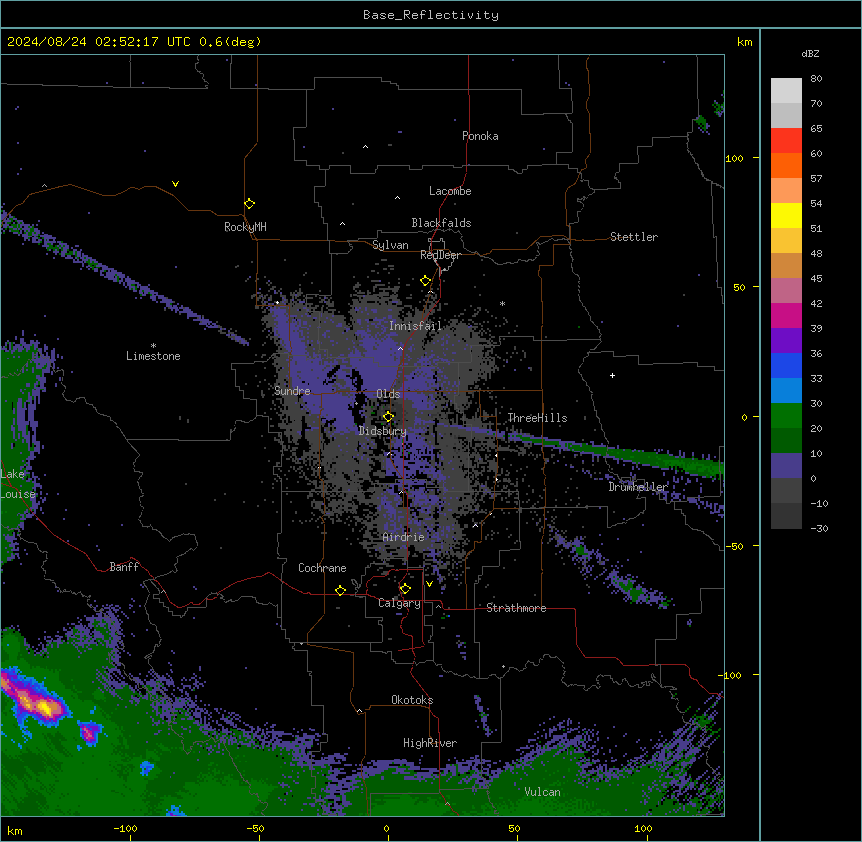This screenshot has height=842, width=862.
Task: Select the Calgary label
Action: tap(400, 603)
